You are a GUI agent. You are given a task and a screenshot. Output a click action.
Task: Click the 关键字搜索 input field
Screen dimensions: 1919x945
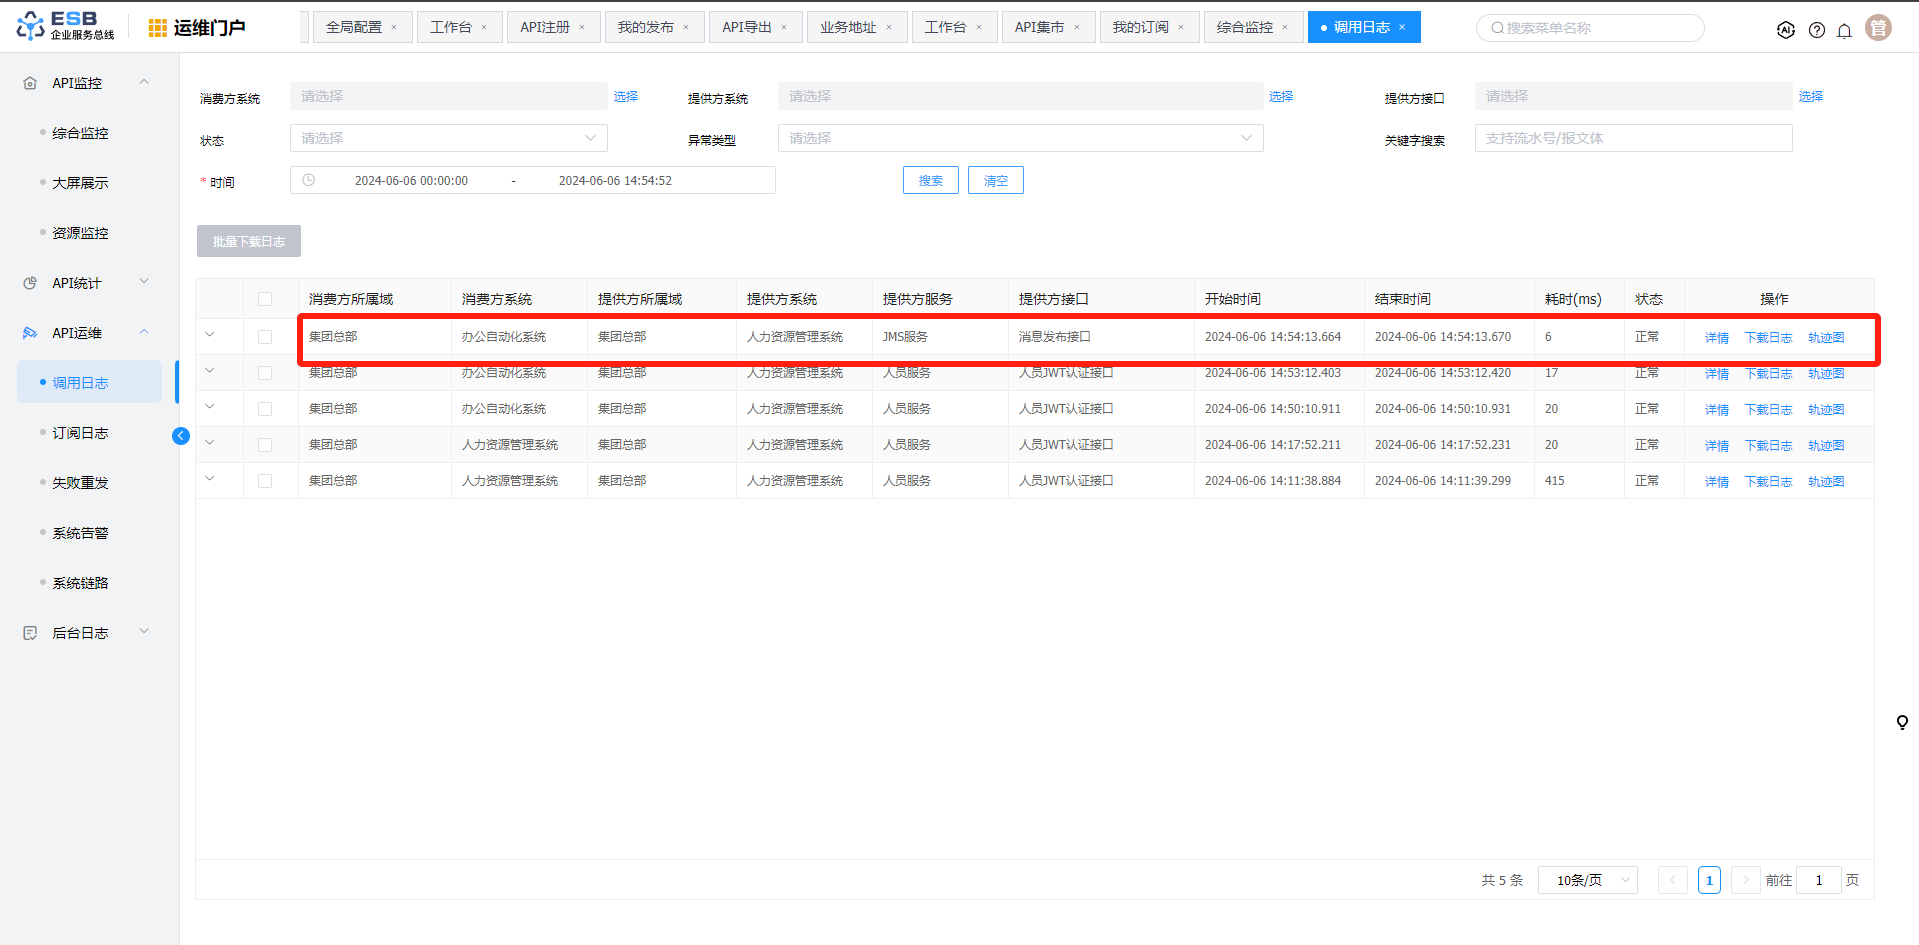click(1633, 138)
